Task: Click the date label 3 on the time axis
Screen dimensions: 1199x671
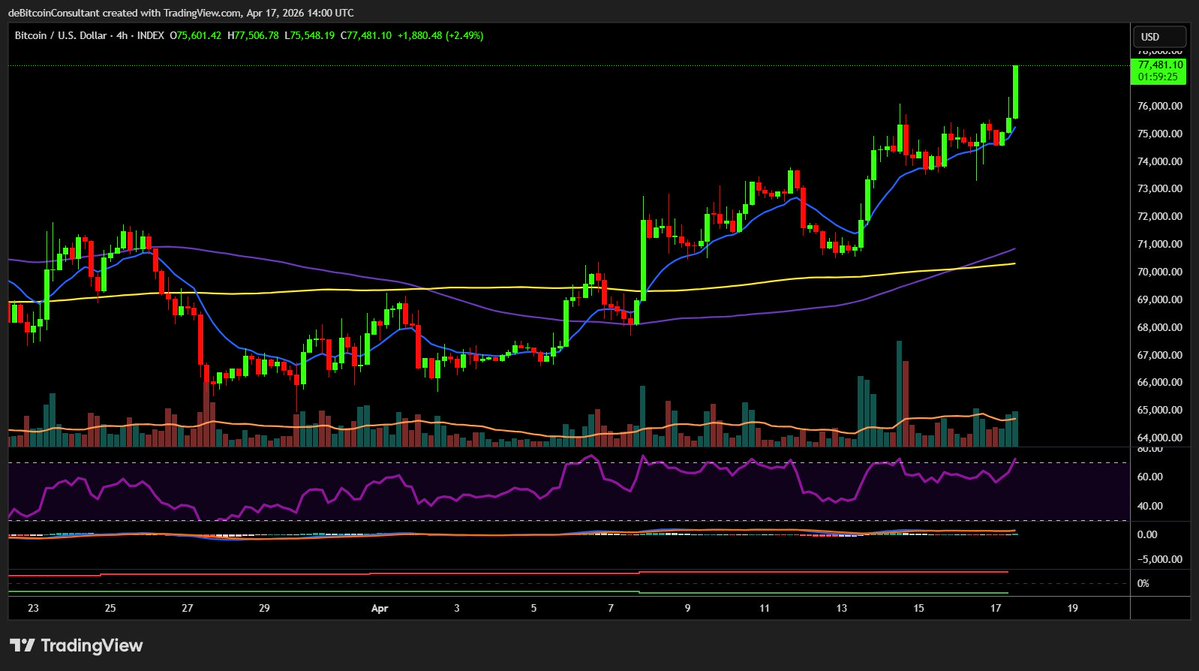Action: click(x=457, y=608)
